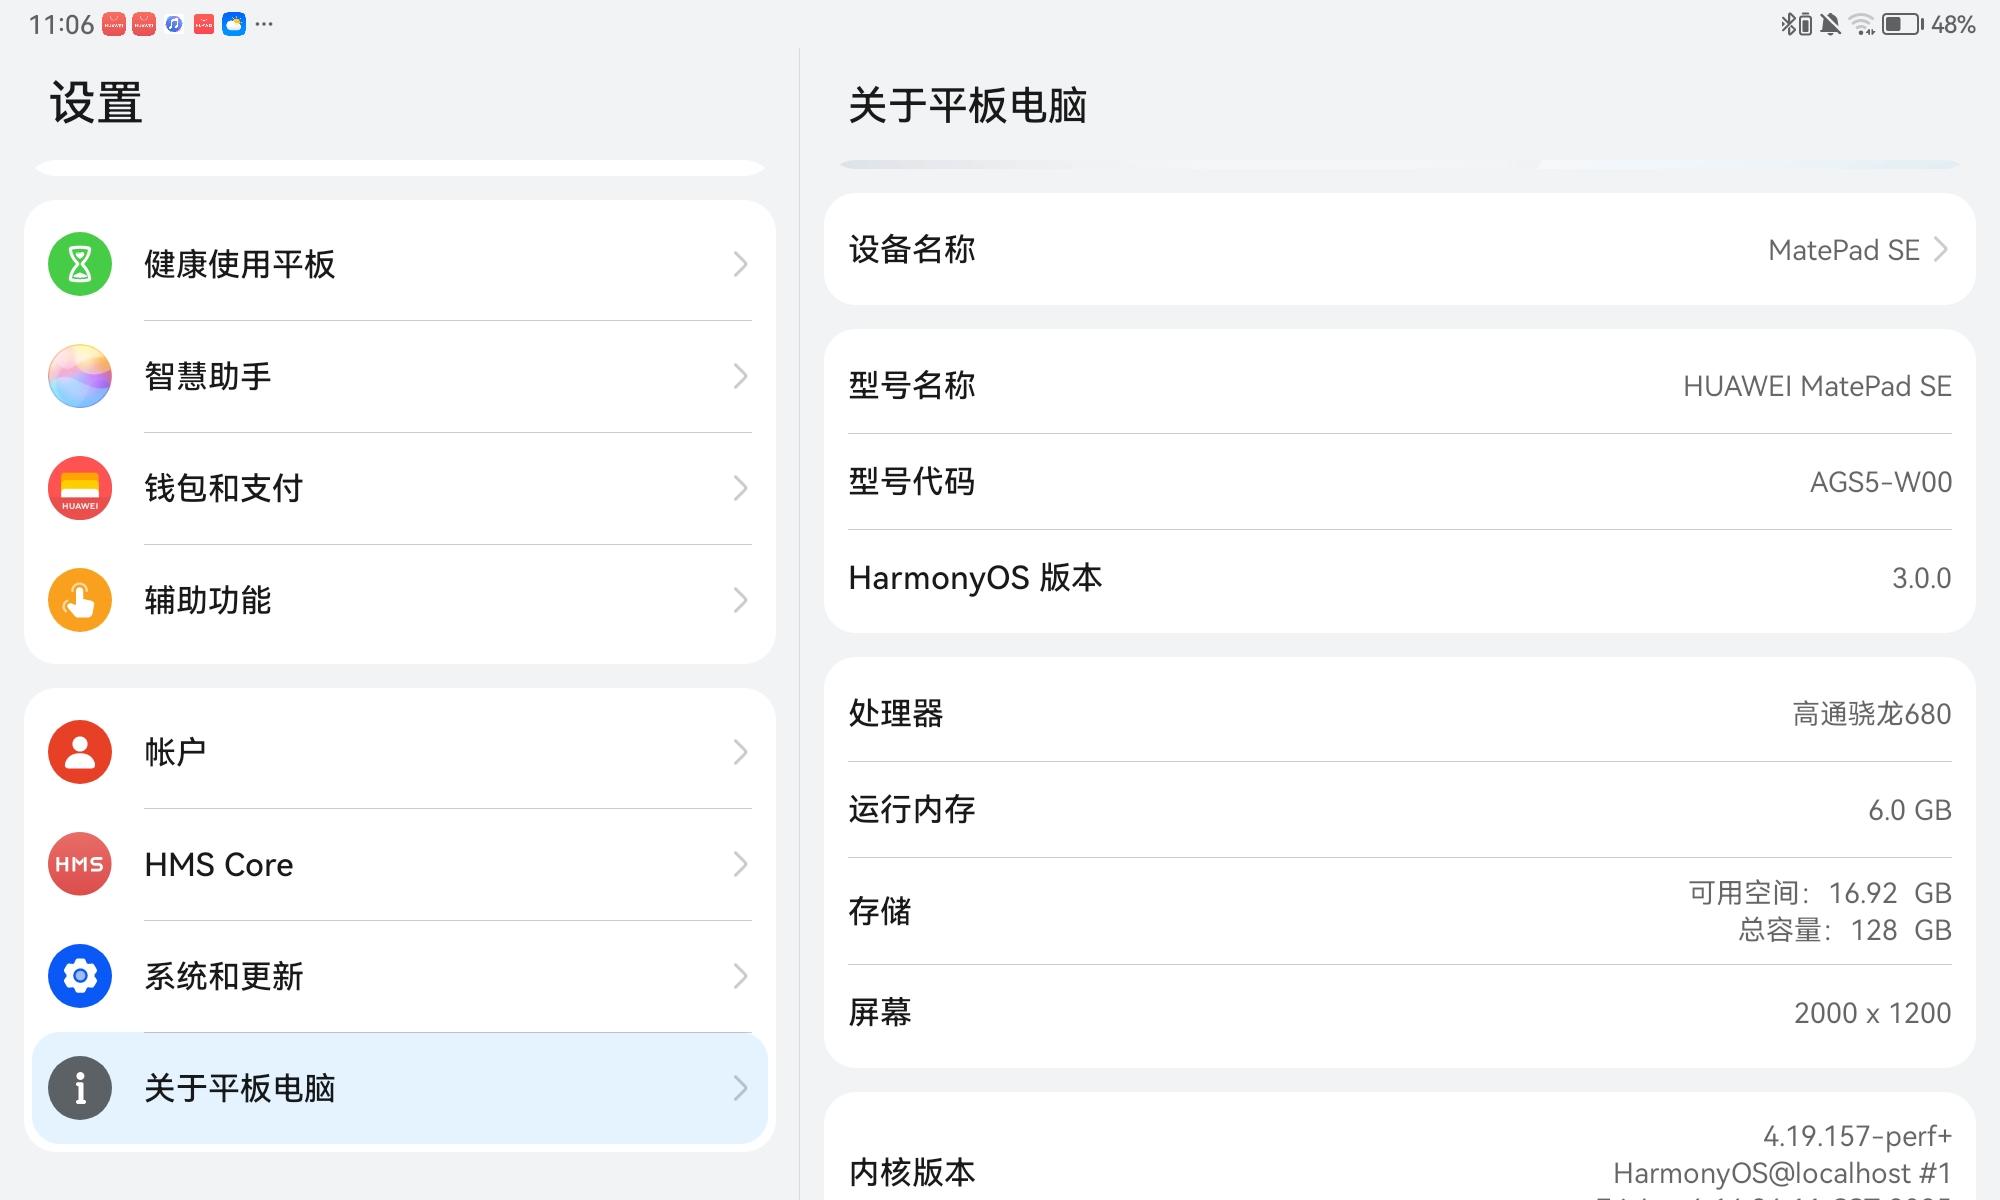This screenshot has width=2000, height=1200.
Task: Tap the orange Accessibility hand icon
Action: click(80, 600)
